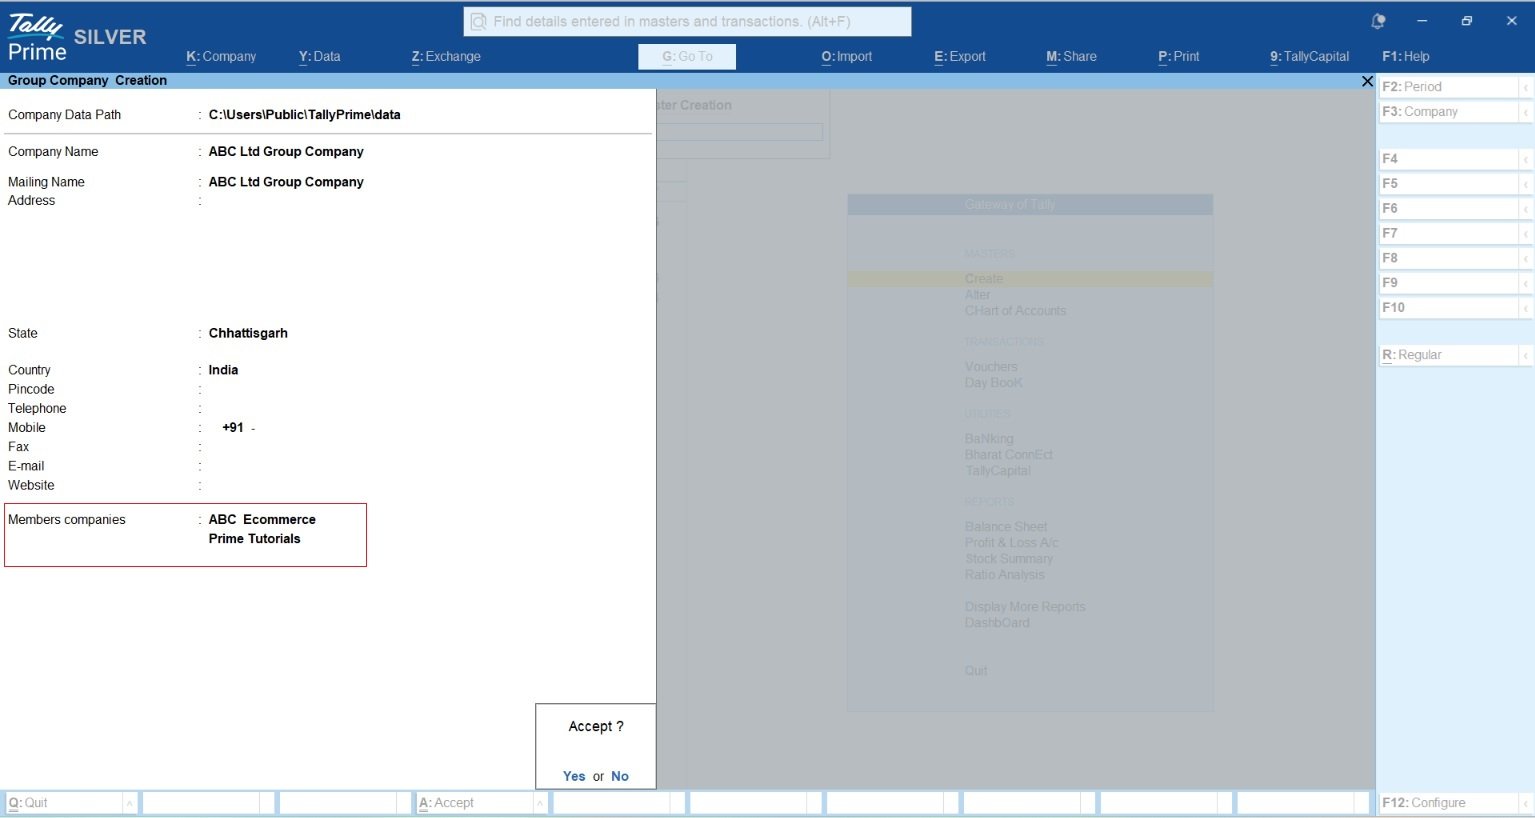Click Ratio Analysis in Gateway of Tally
Image resolution: width=1535 pixels, height=818 pixels.
(1004, 575)
